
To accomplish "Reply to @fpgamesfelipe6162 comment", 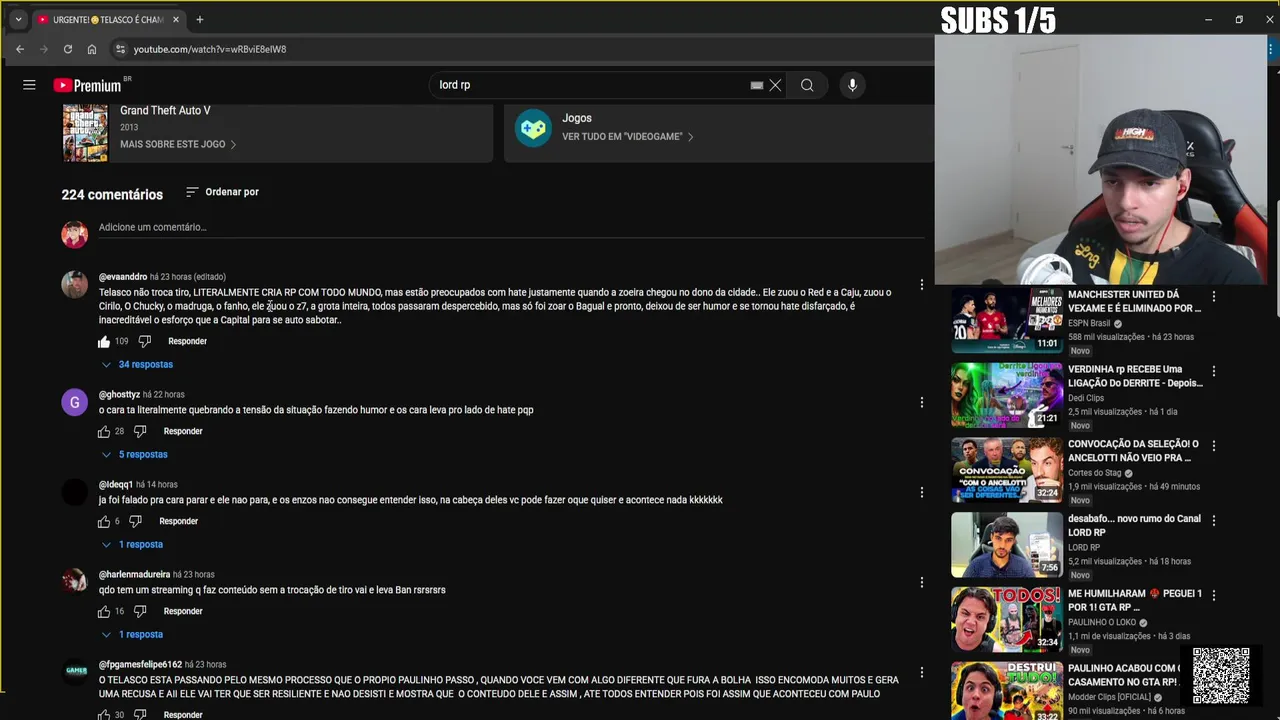I will (183, 714).
